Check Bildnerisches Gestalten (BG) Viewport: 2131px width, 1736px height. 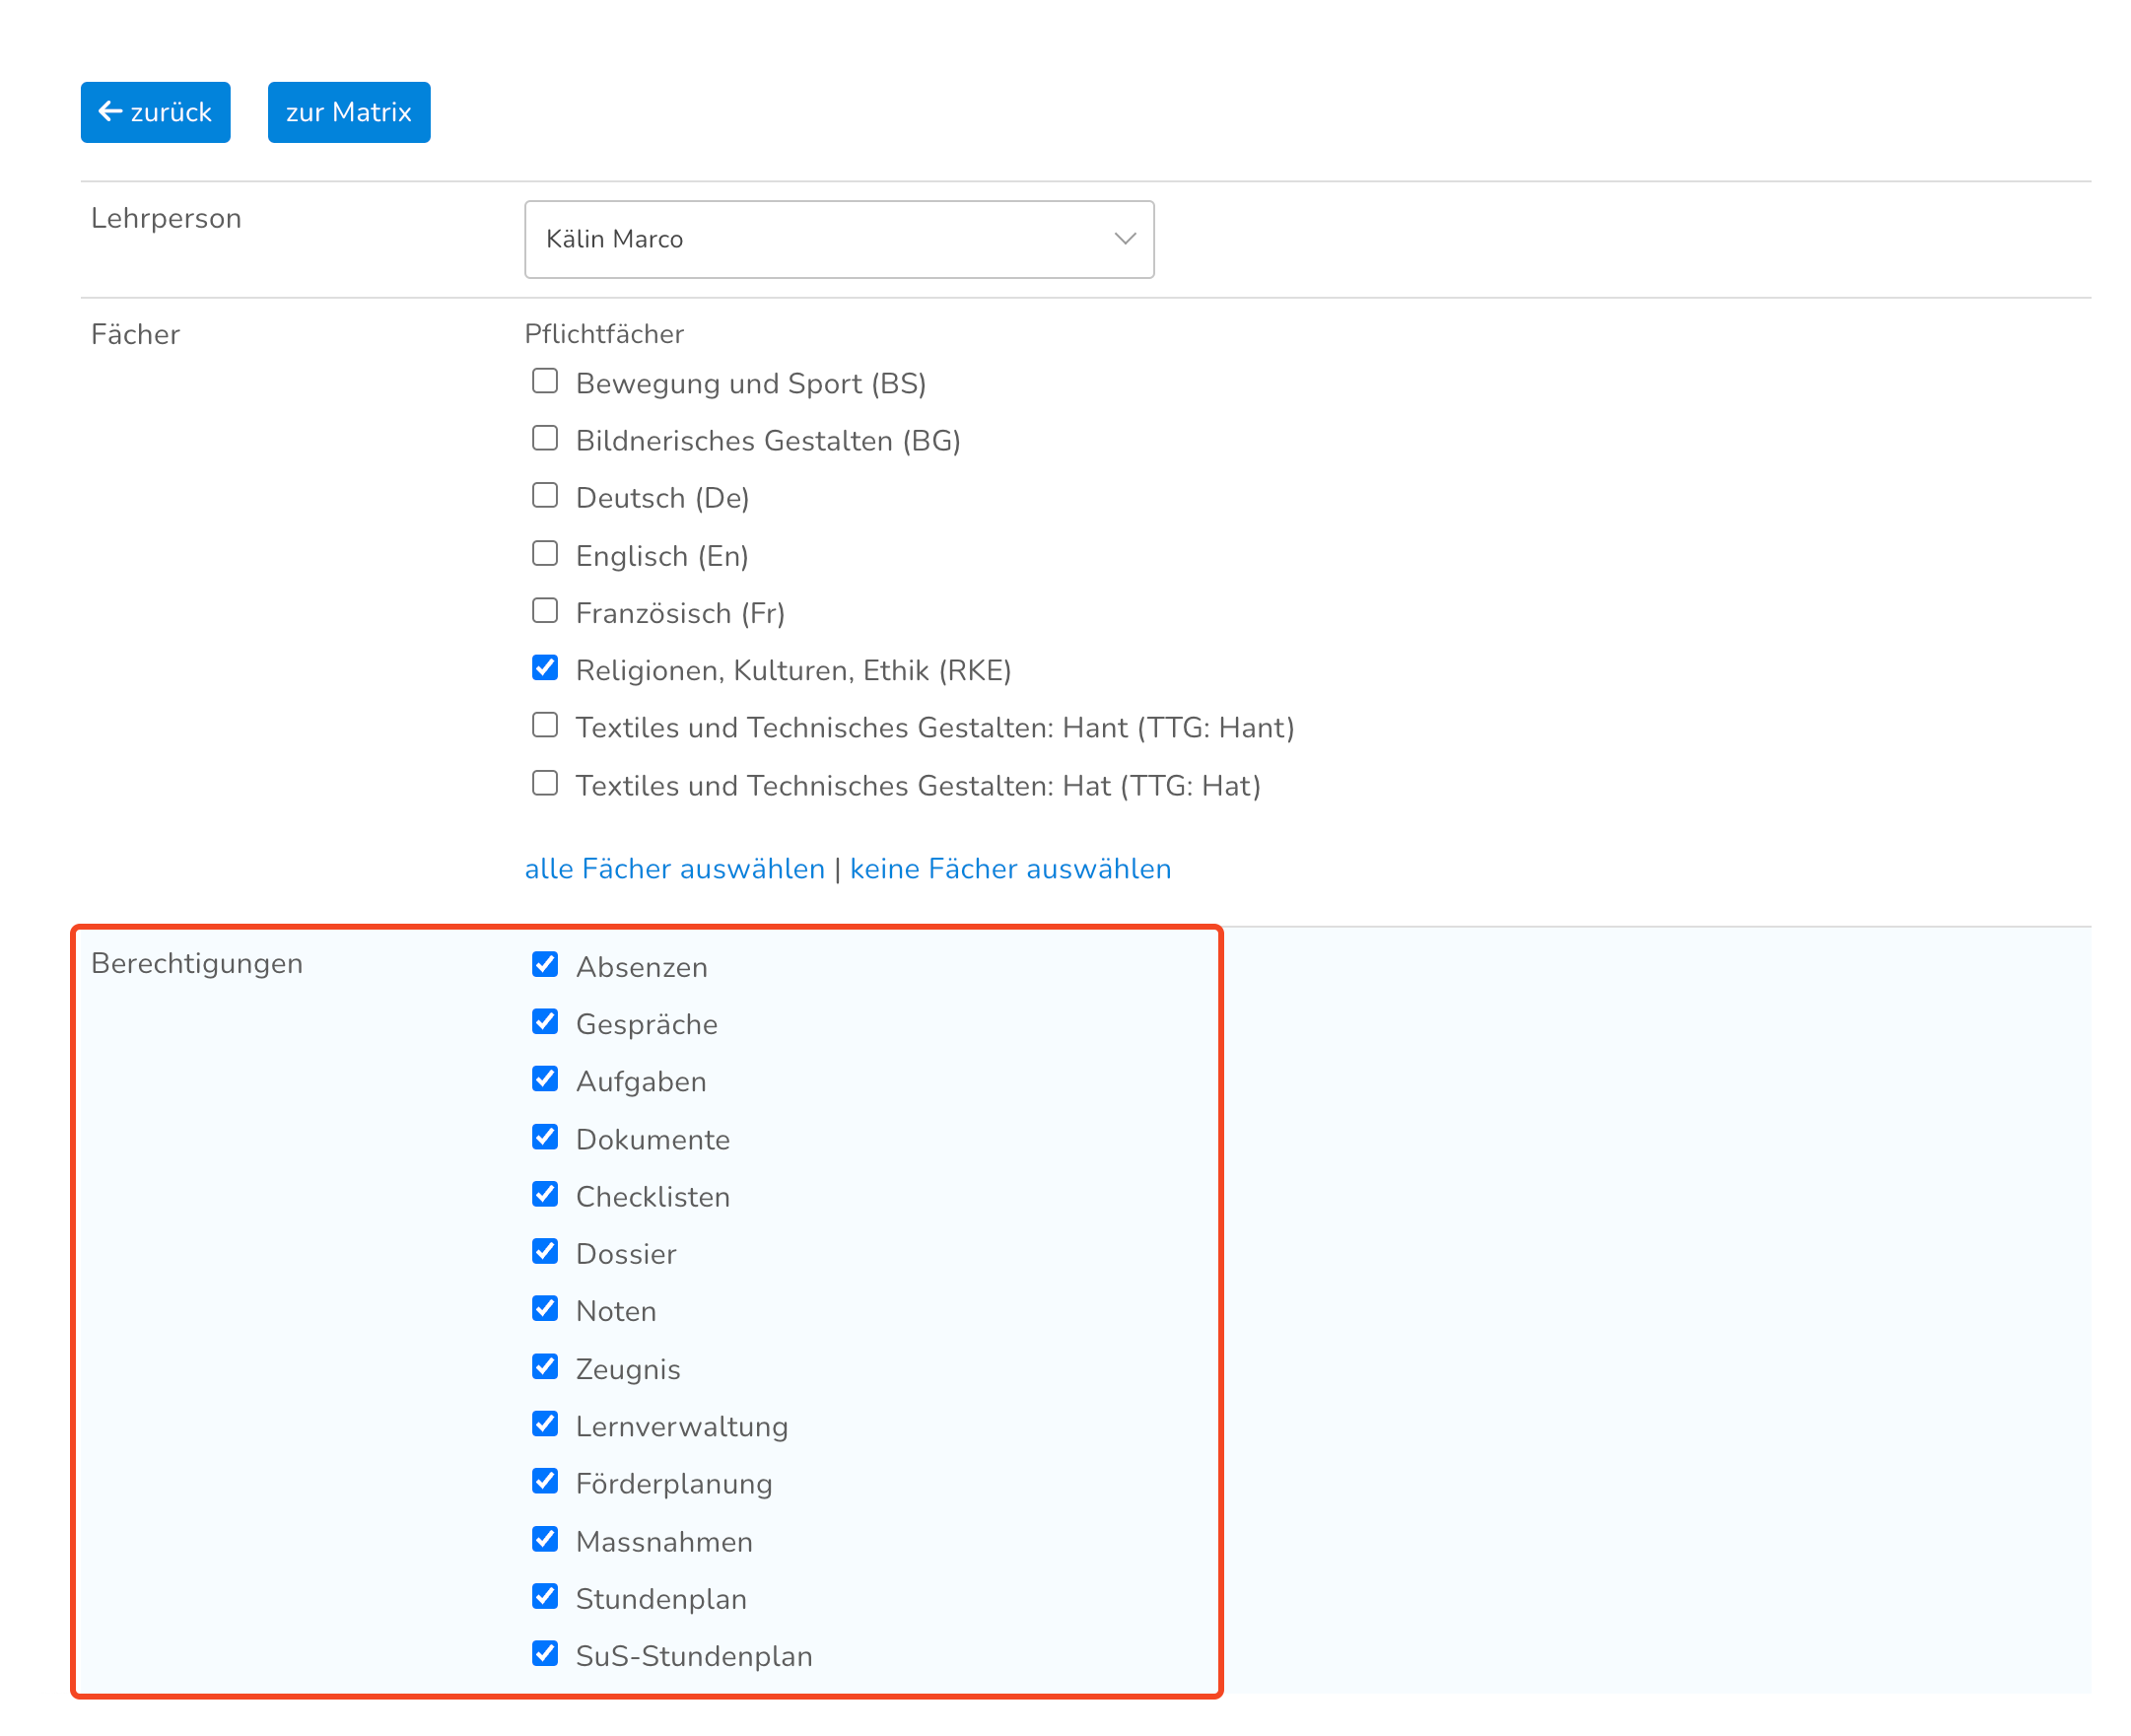(545, 438)
